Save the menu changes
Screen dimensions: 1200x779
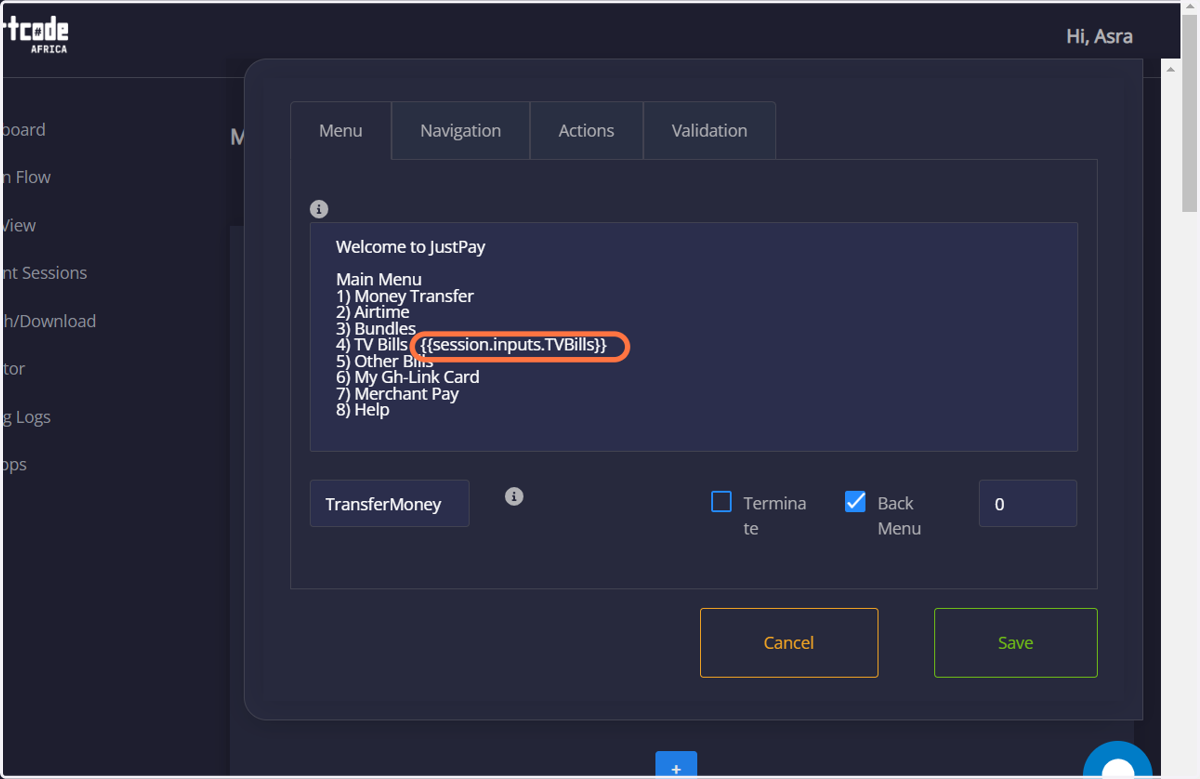pyautogui.click(x=1015, y=643)
